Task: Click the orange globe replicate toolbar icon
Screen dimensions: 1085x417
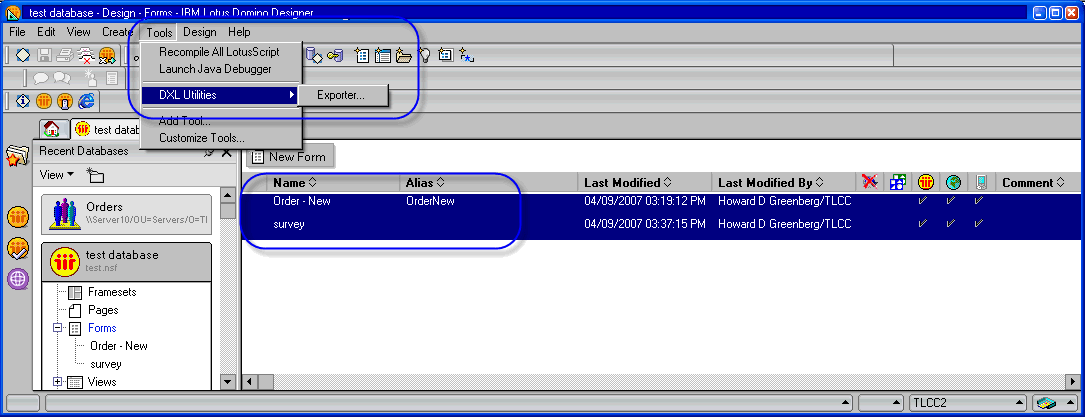Action: (x=107, y=55)
